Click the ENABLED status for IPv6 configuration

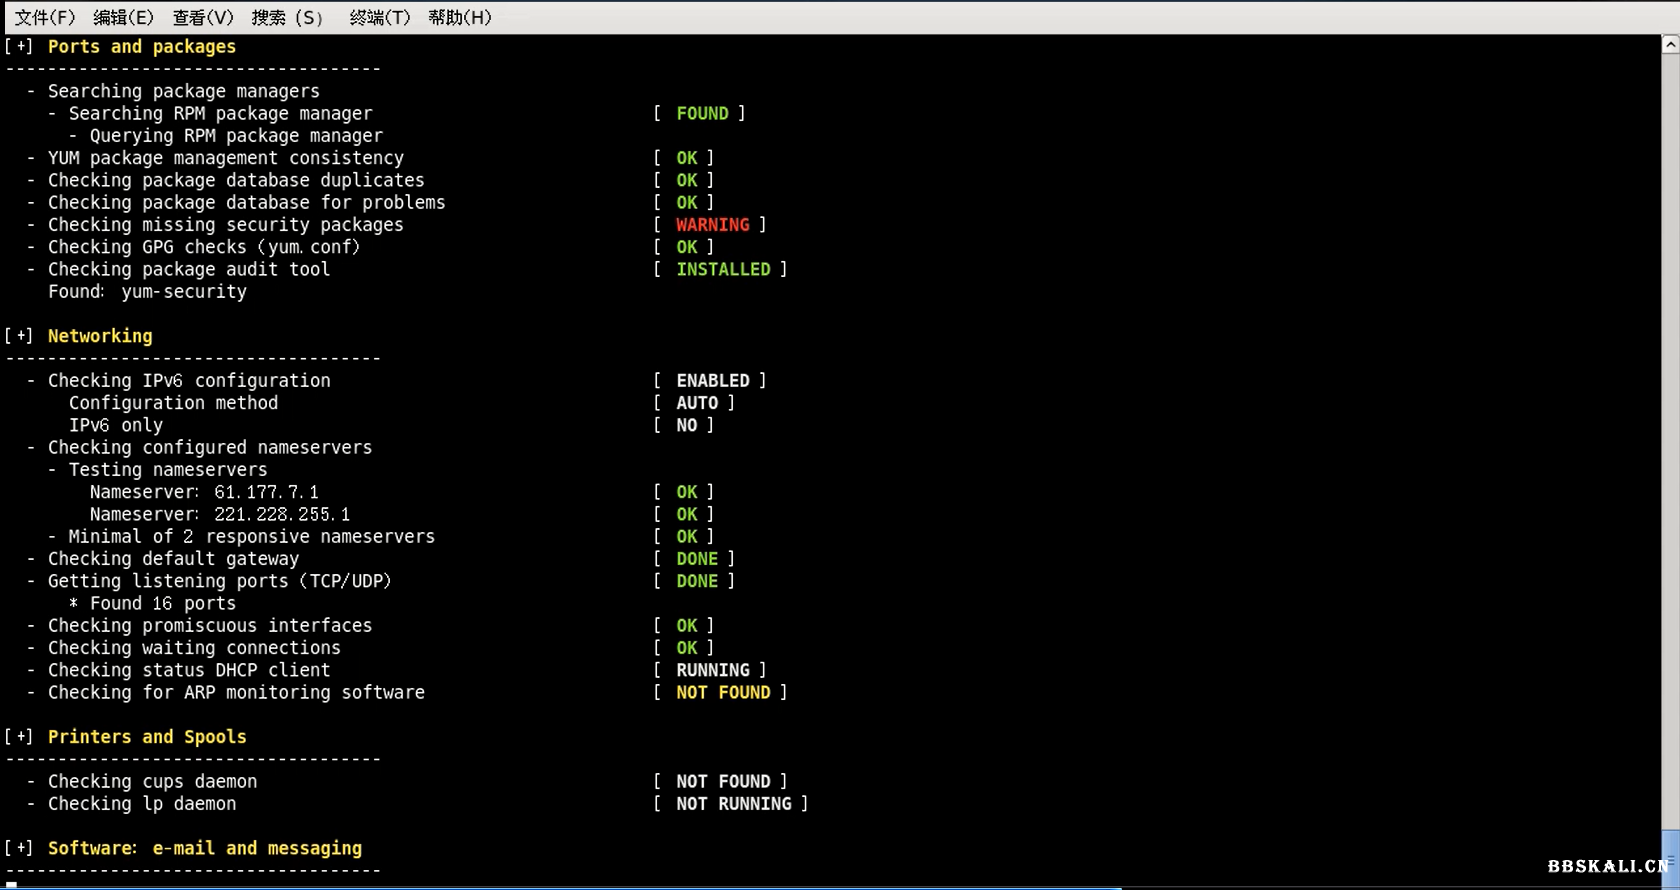(712, 381)
